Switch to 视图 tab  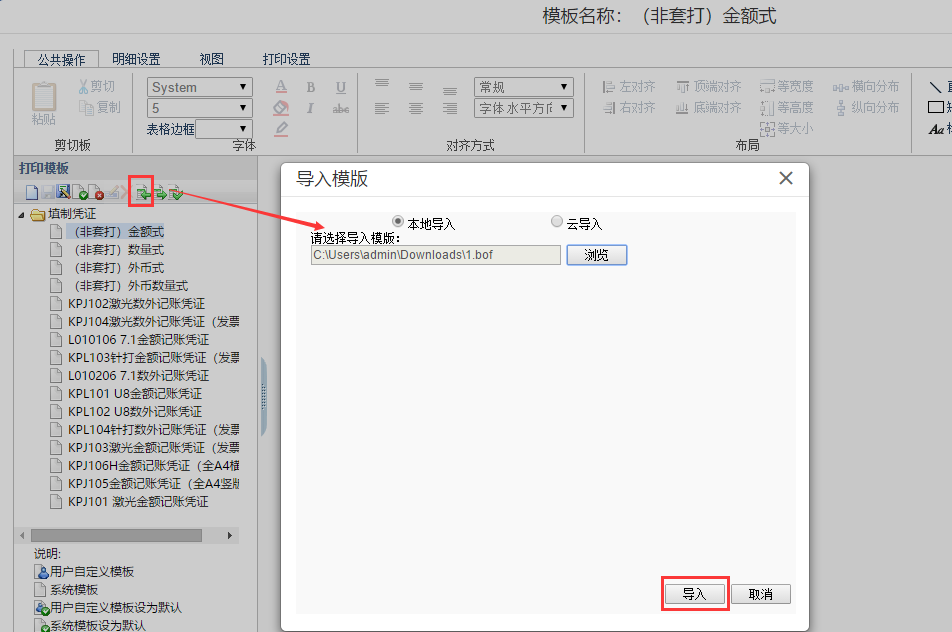click(212, 59)
